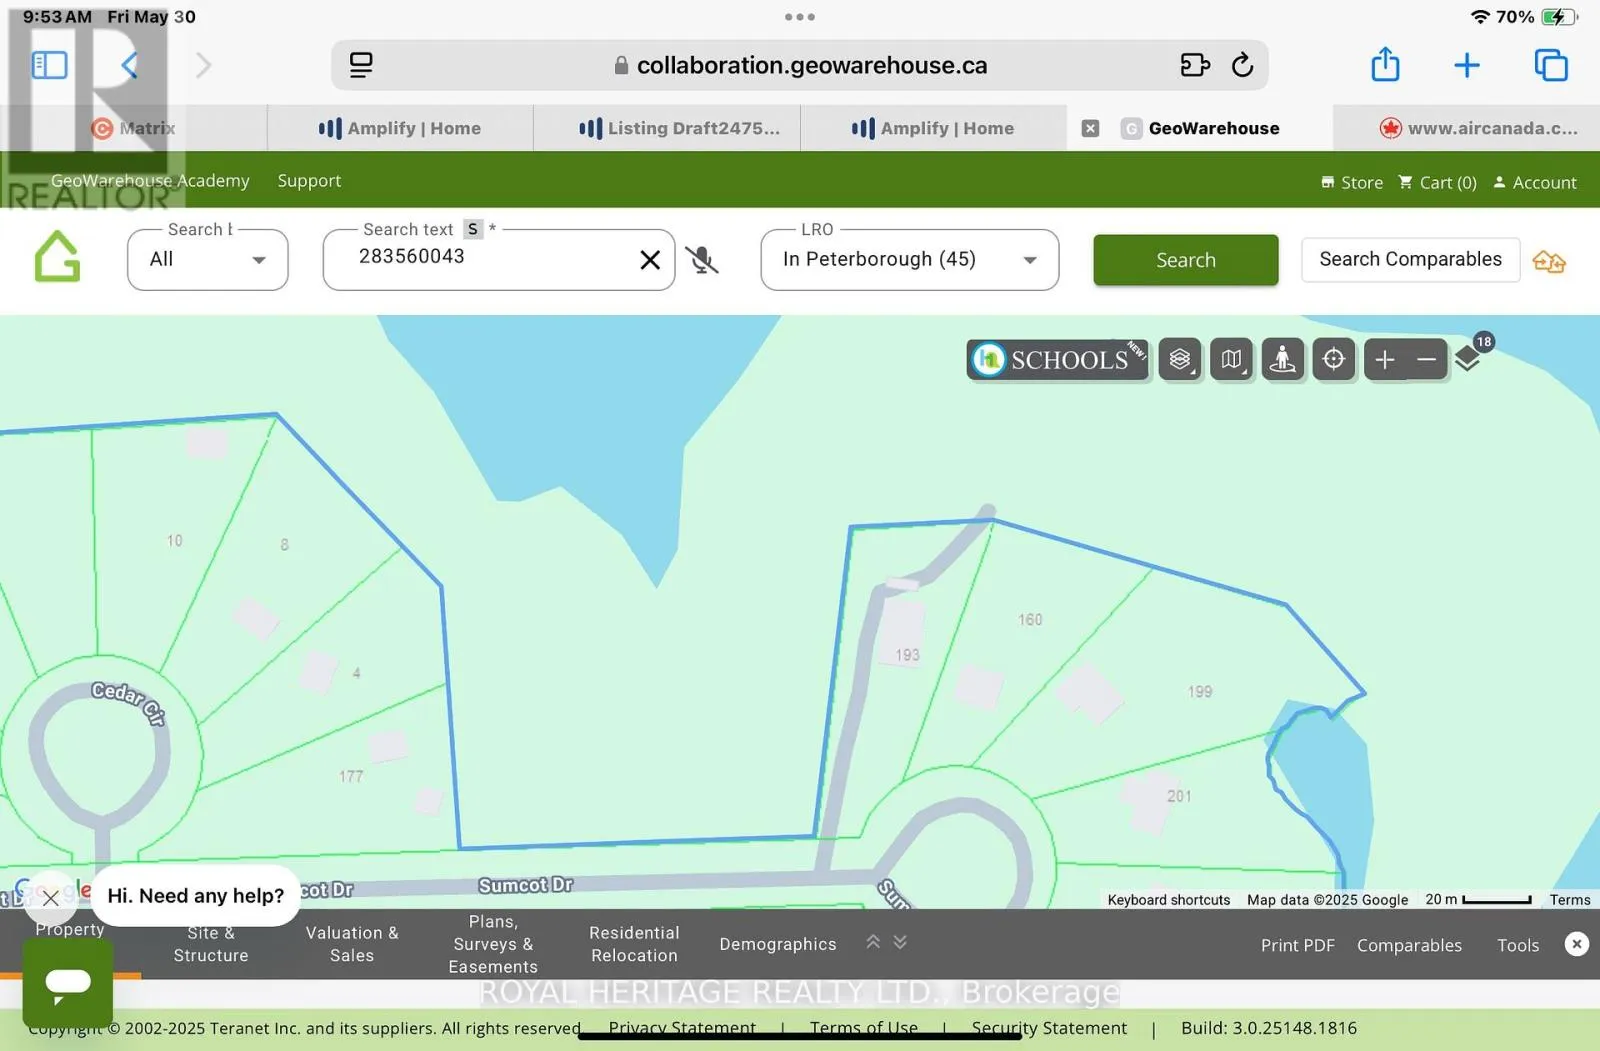The width and height of the screenshot is (1600, 1051).
Task: Toggle the Schools overlay button
Action: coord(1057,360)
